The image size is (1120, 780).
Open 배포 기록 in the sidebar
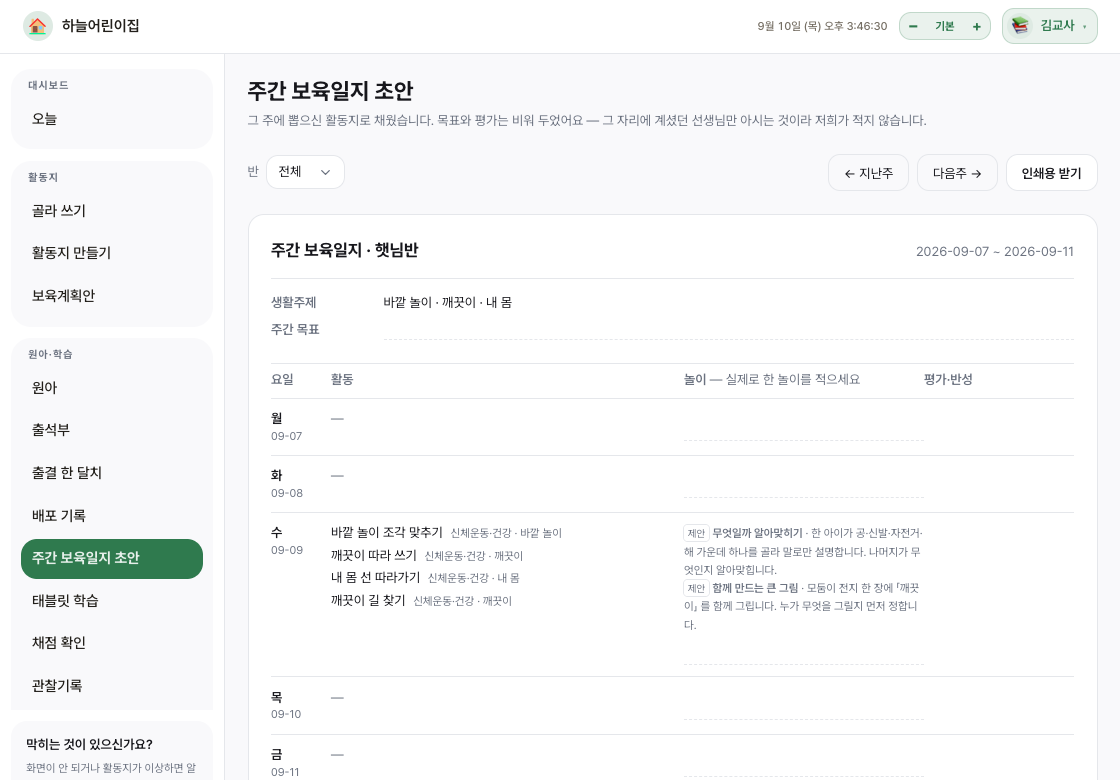(112, 516)
